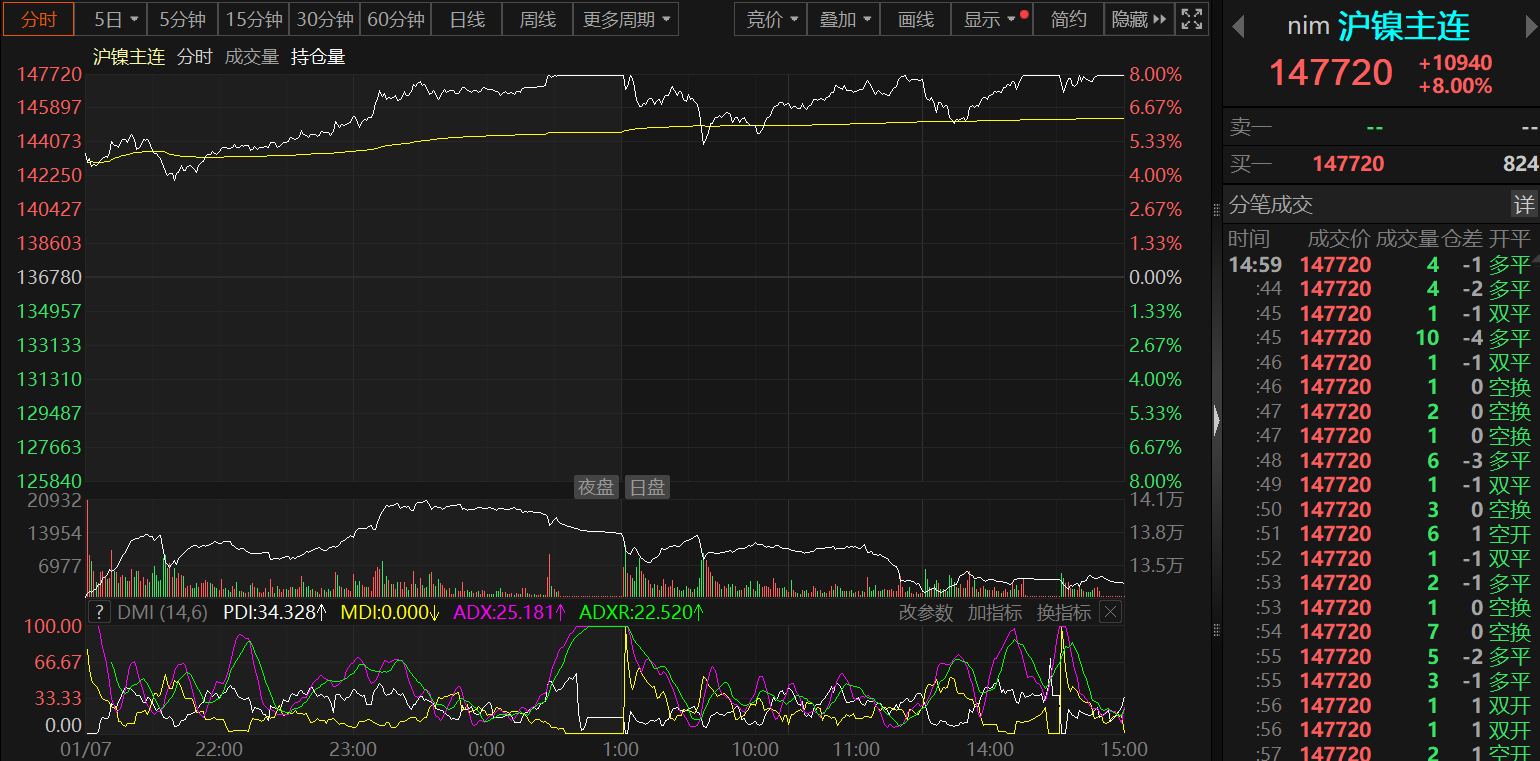This screenshot has height=761, width=1540.
Task: Click 换指标 to switch indicator
Action: pyautogui.click(x=1063, y=612)
